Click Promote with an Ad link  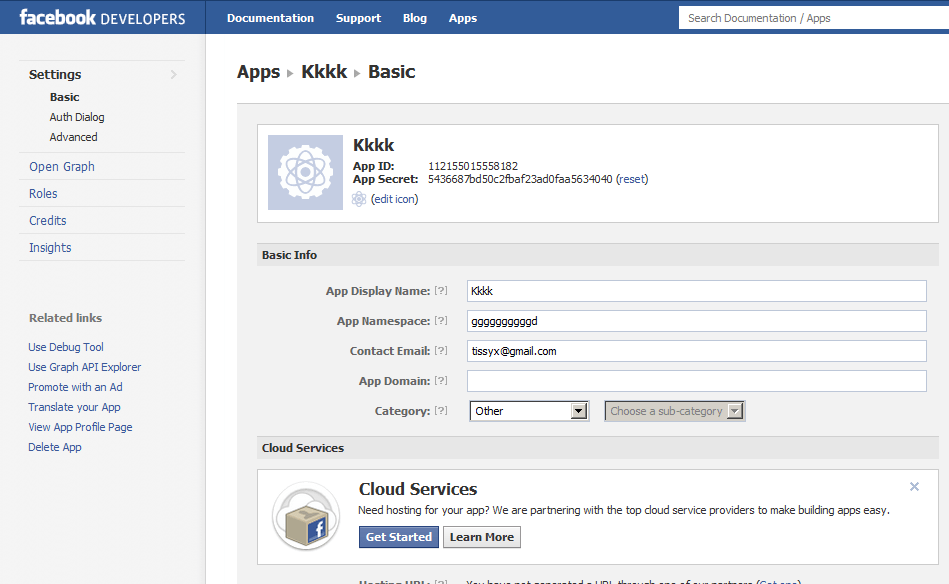(x=75, y=387)
